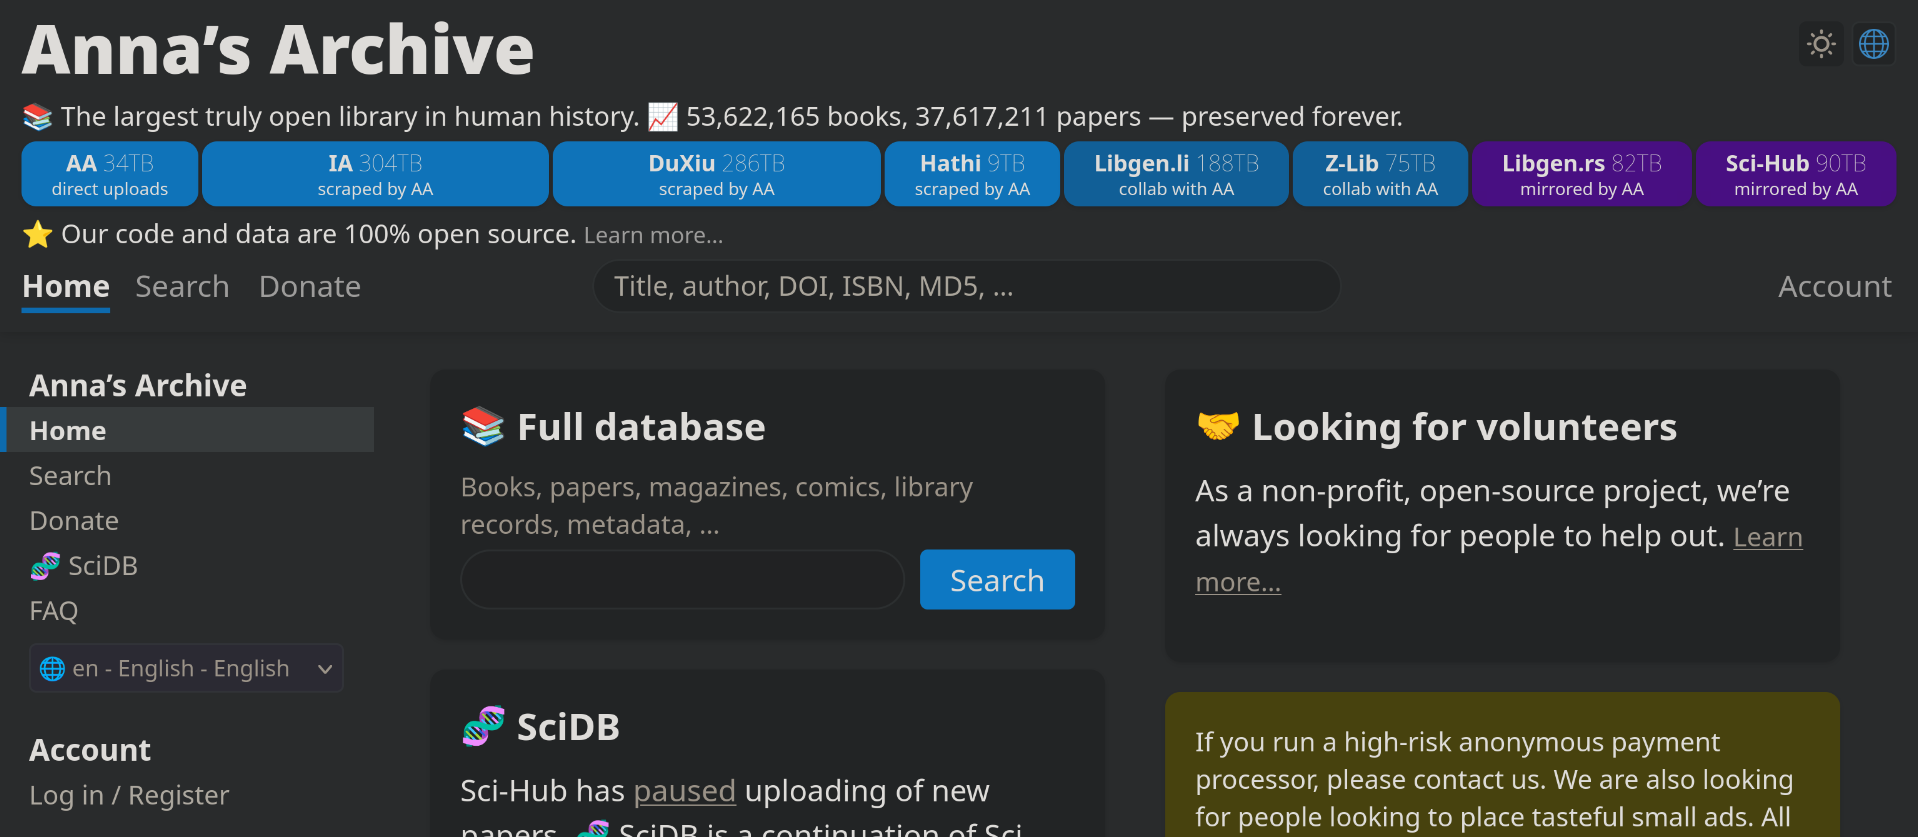The image size is (1918, 837).
Task: Click the Sci-Hub 90TB mirrored badge
Action: pos(1796,174)
